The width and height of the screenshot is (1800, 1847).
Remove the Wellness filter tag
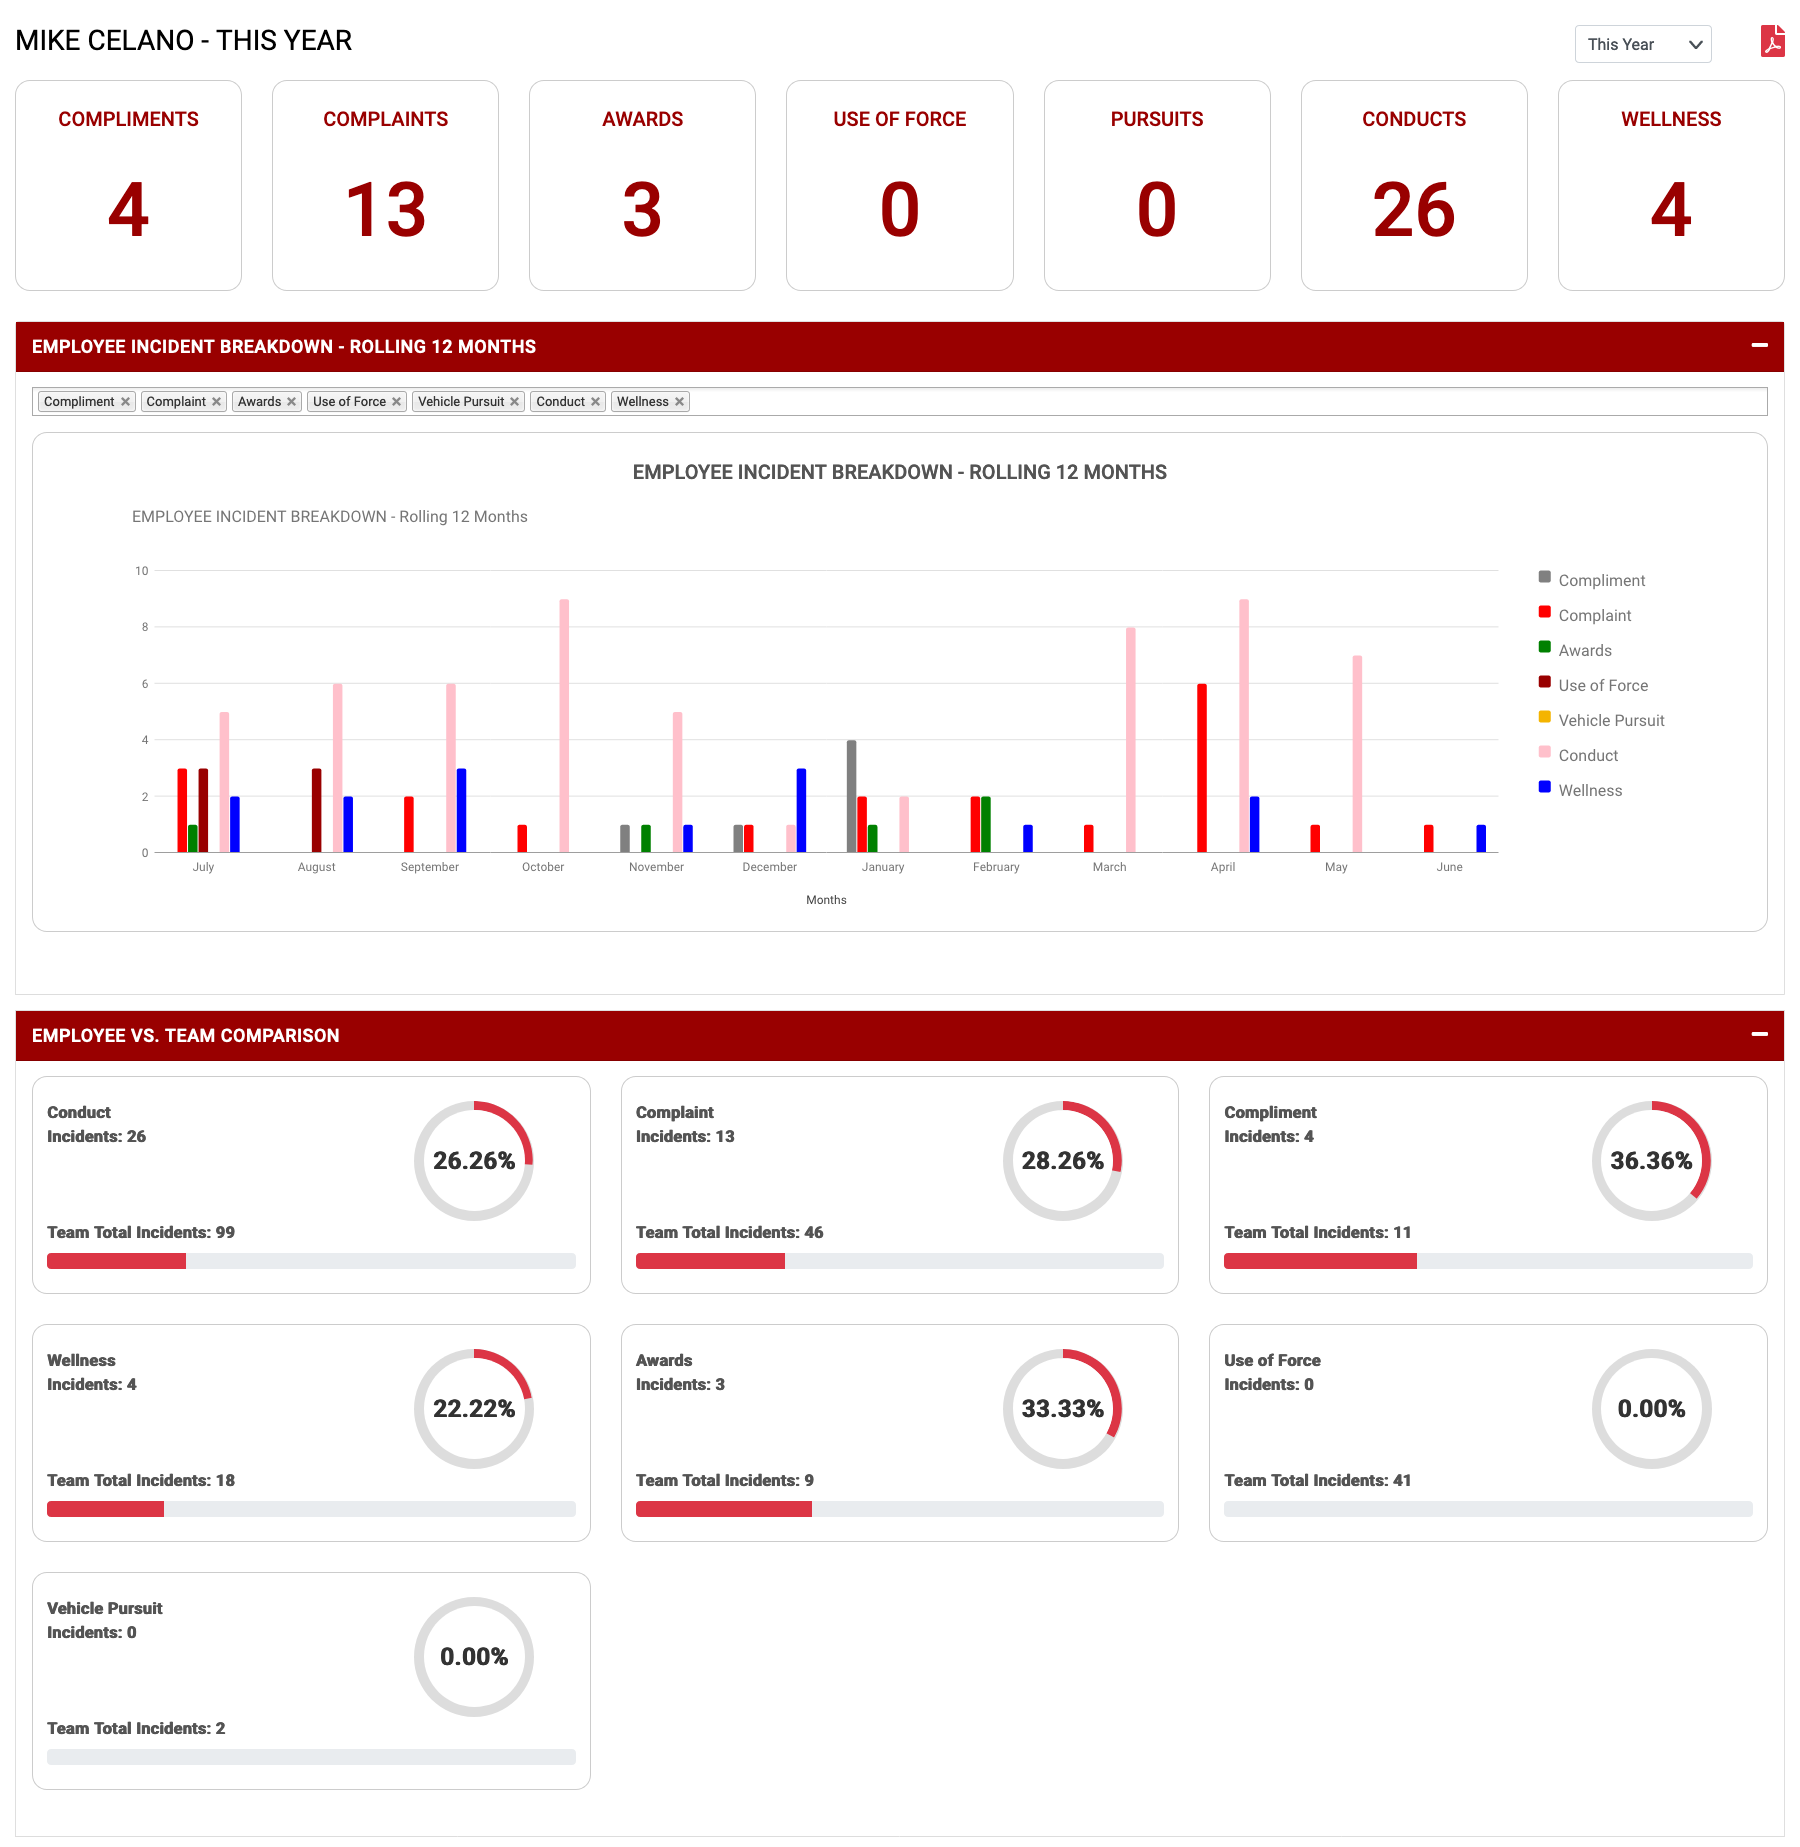click(680, 402)
